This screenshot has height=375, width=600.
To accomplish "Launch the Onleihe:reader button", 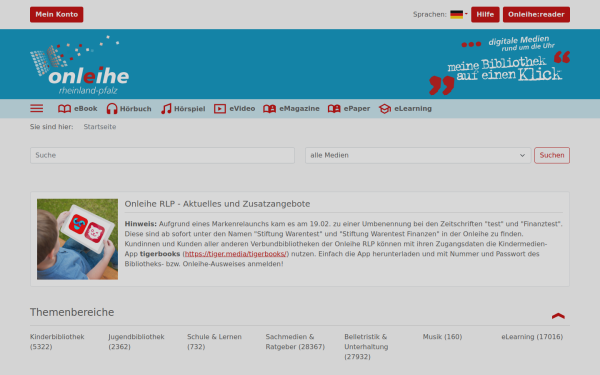I will (x=536, y=15).
